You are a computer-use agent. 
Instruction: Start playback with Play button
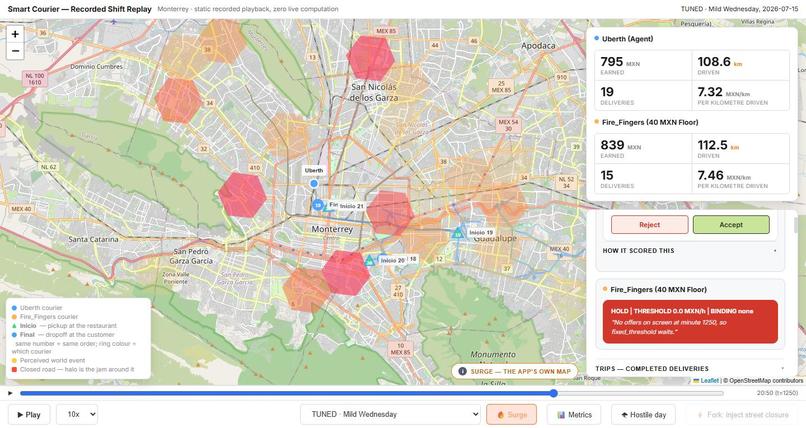coord(29,415)
